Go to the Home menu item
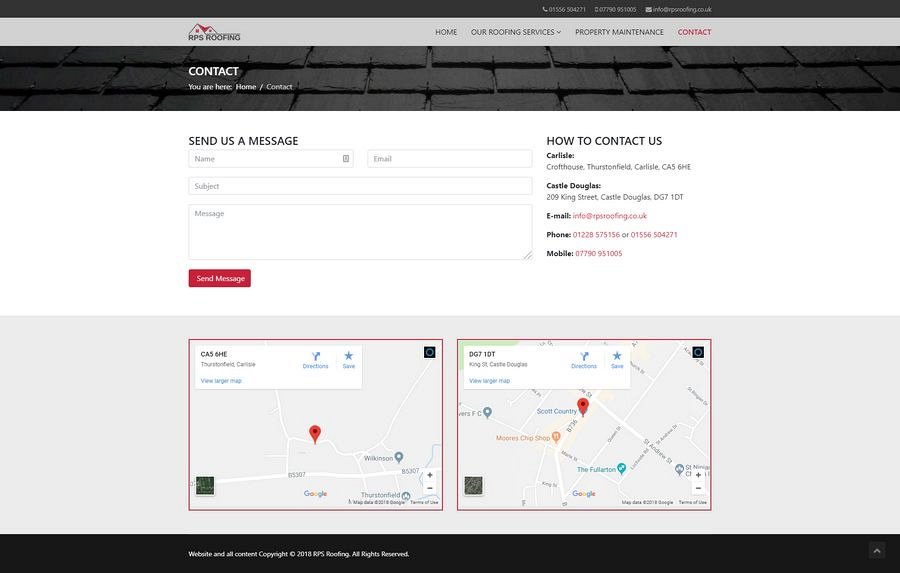Screen dimensions: 900x573 446,32
